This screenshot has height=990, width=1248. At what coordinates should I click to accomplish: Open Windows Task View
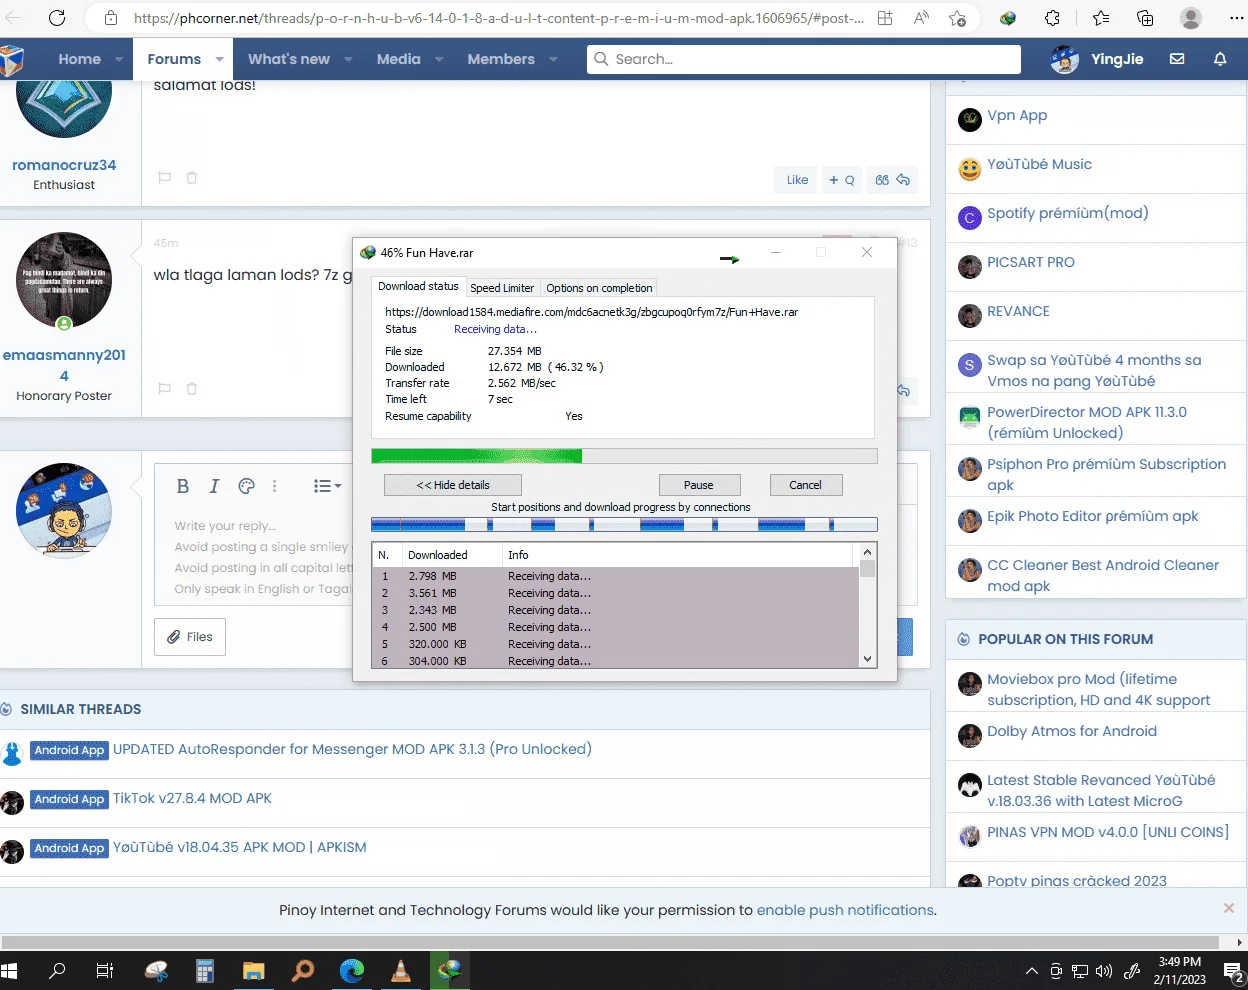tap(104, 970)
